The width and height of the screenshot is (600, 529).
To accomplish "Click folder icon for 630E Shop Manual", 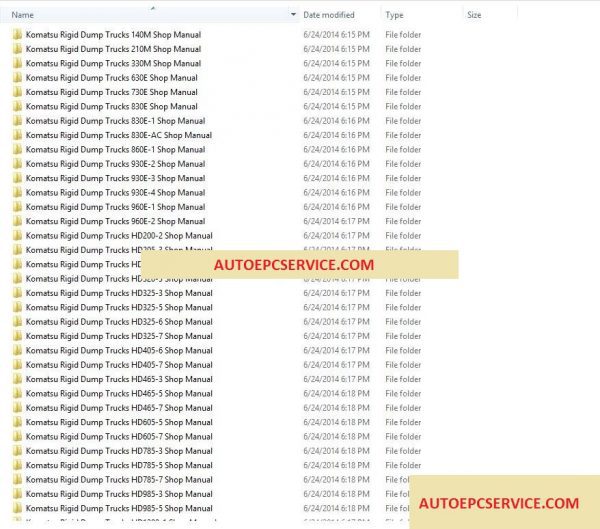I will point(17,78).
